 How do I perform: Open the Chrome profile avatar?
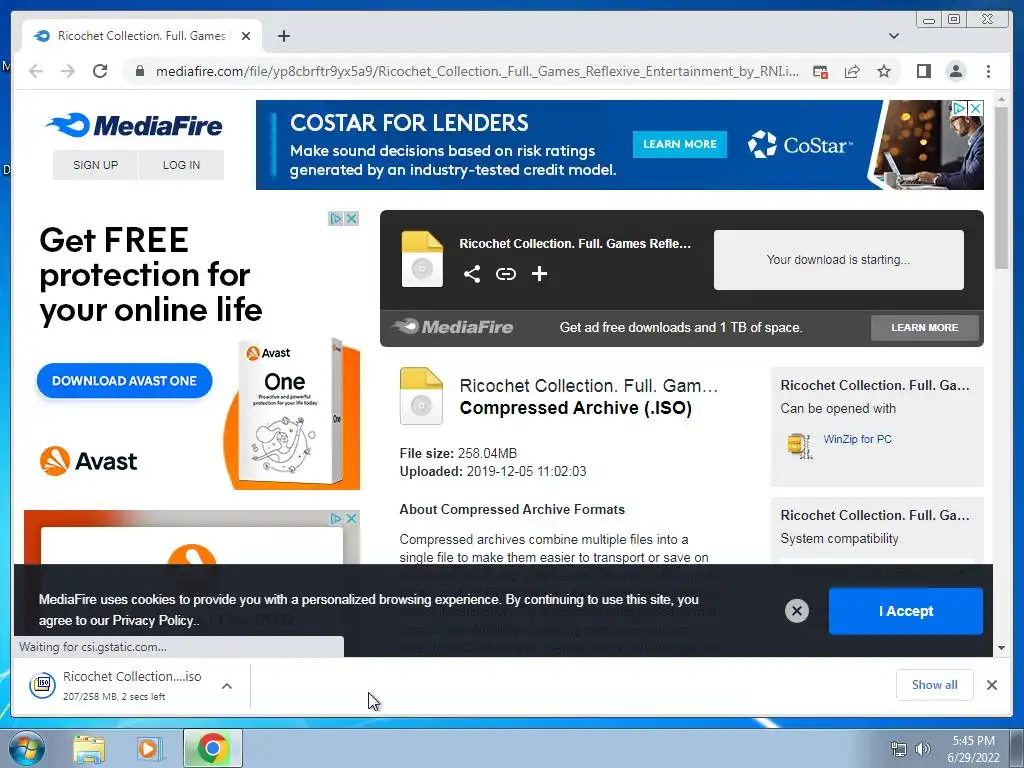[955, 71]
